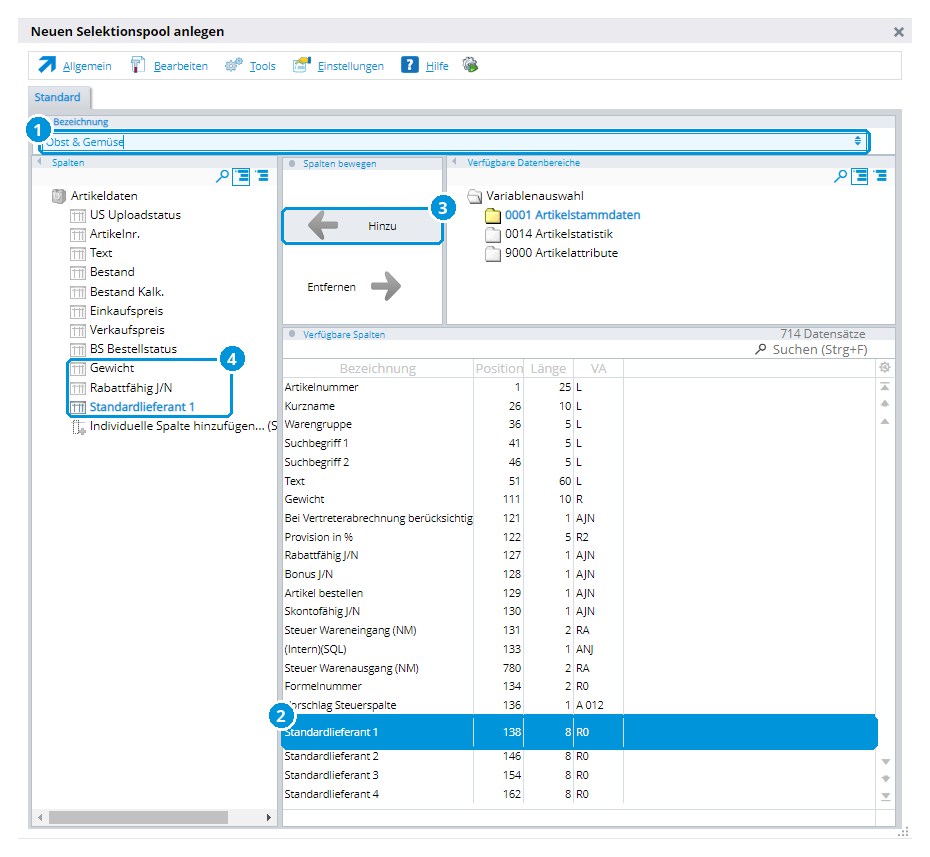Open the Bearbeiten menu
The width and height of the screenshot is (930, 857).
pyautogui.click(x=170, y=66)
